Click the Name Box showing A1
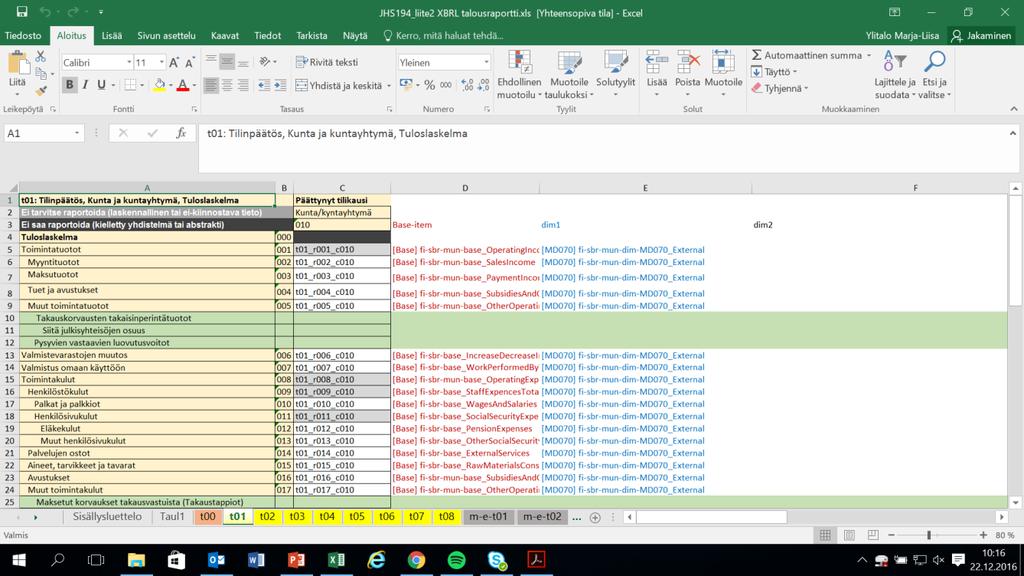Viewport: 1024px width, 576px height. pyautogui.click(x=44, y=133)
